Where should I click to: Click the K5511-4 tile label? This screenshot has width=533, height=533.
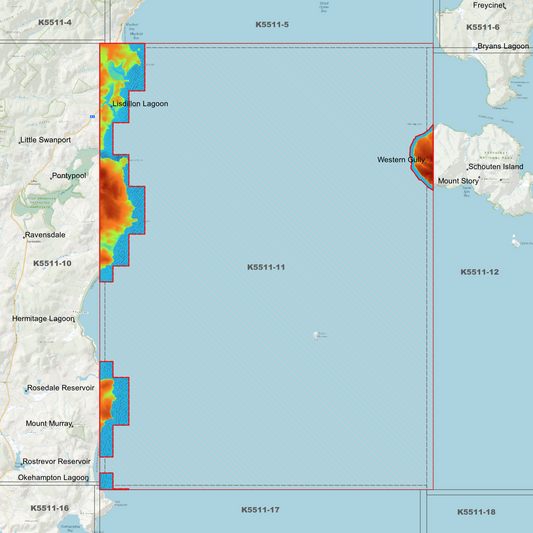point(55,22)
